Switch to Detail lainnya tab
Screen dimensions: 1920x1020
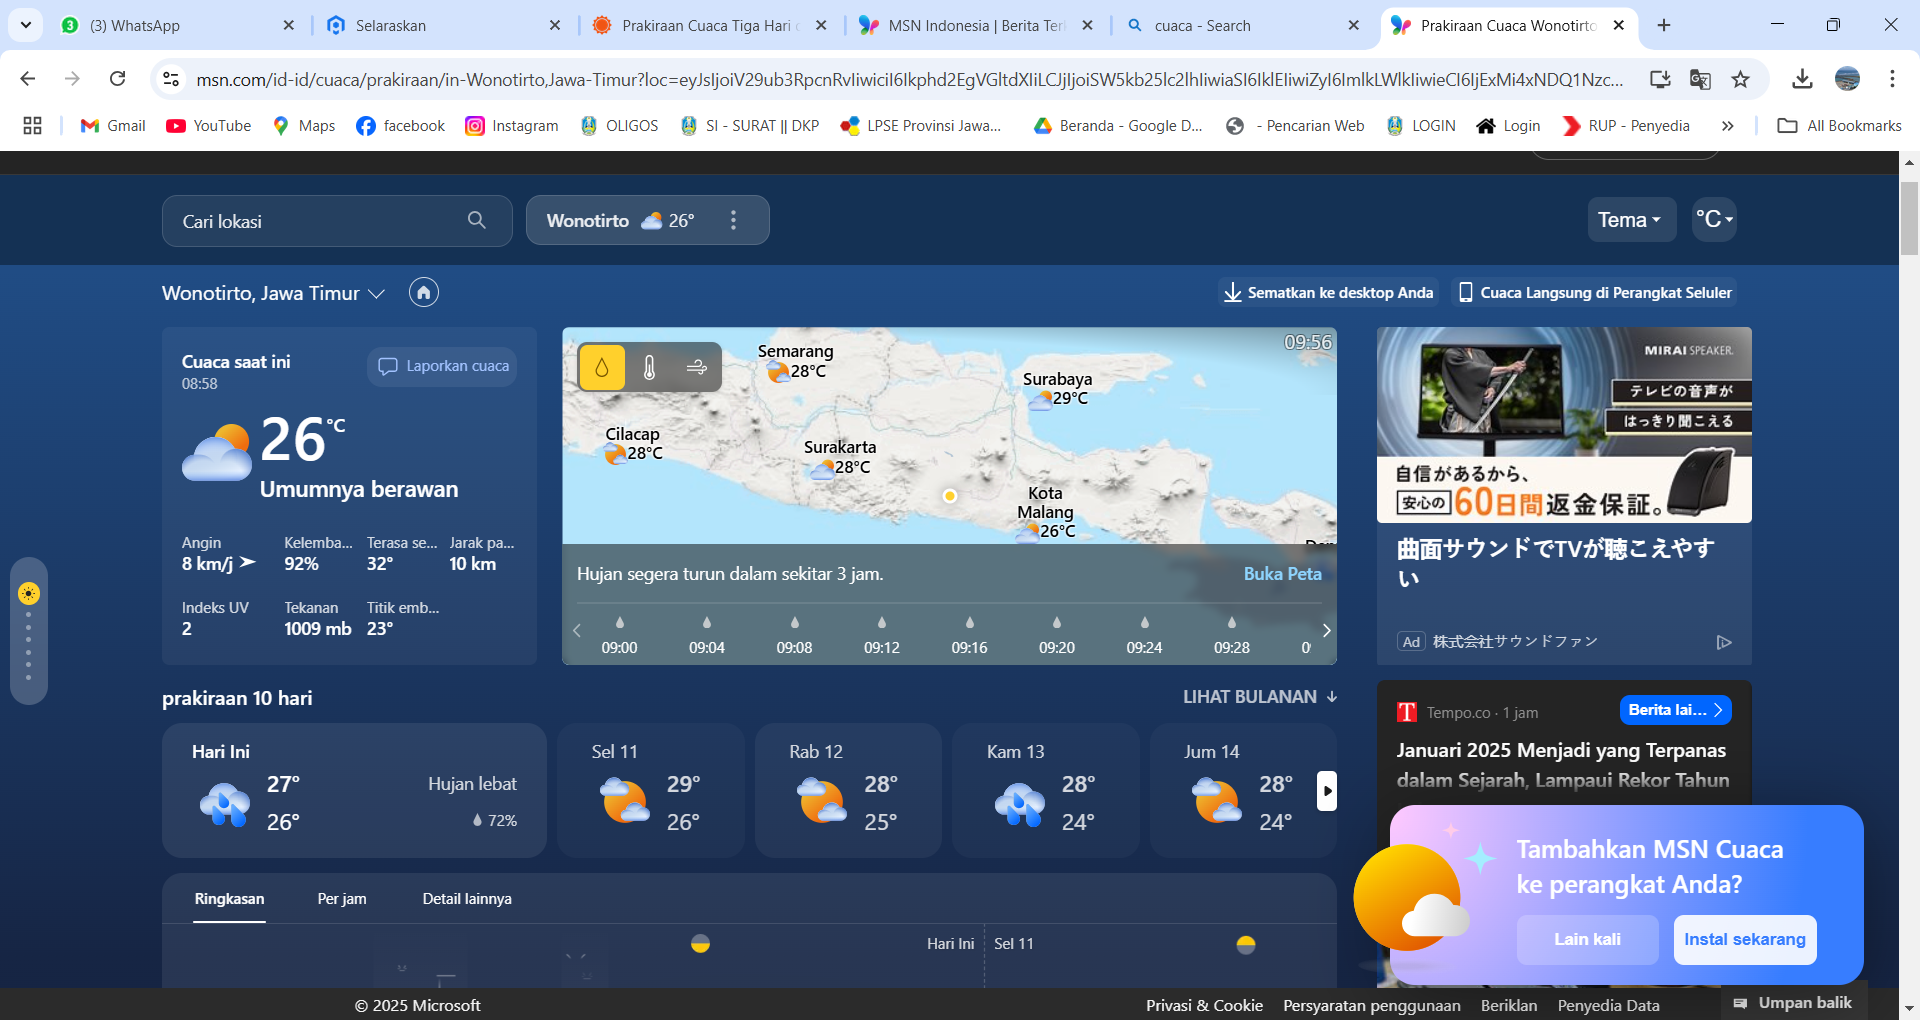point(467,899)
